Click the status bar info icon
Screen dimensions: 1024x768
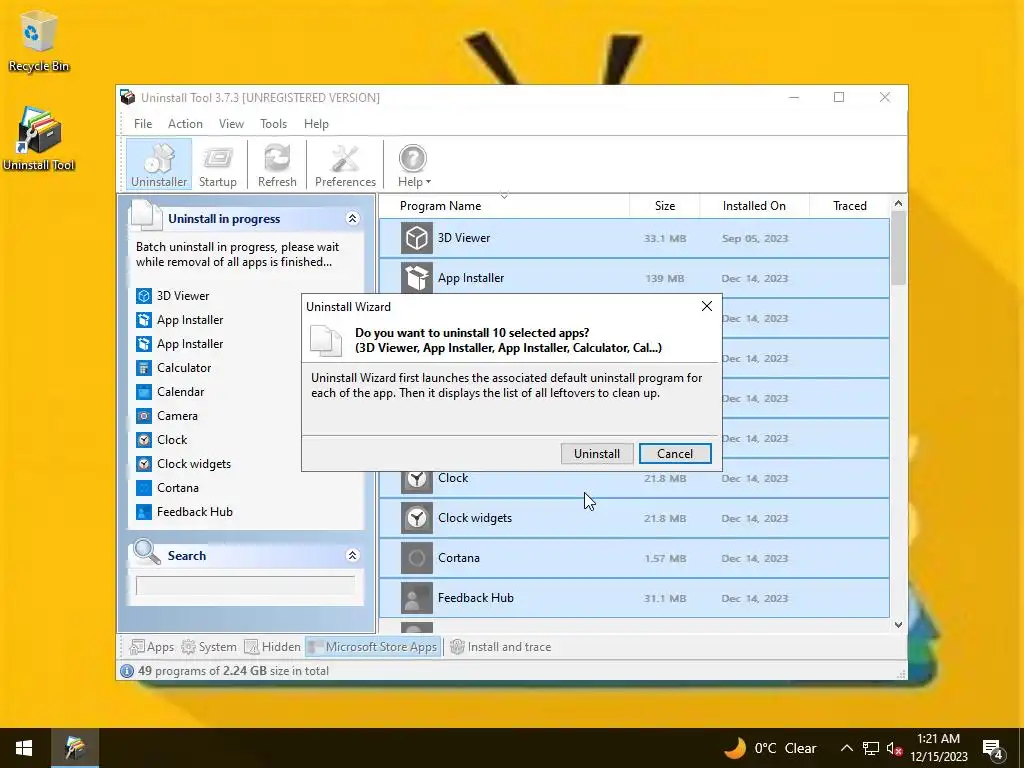[127, 671]
